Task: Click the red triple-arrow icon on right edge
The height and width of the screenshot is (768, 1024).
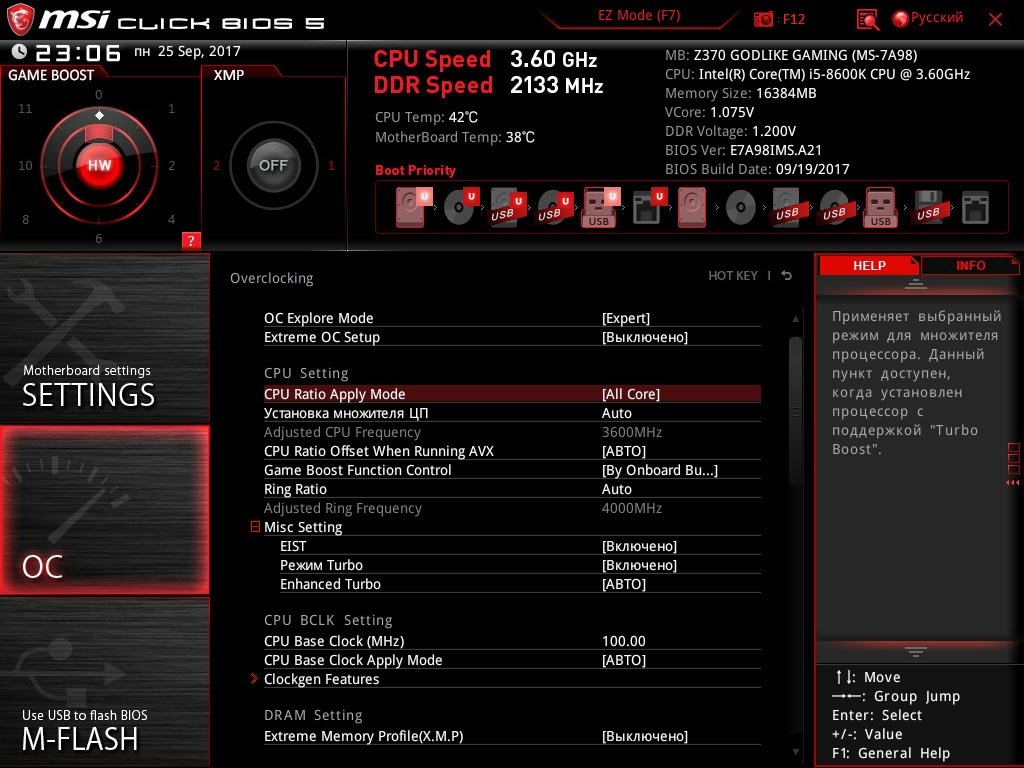Action: pos(1013,483)
